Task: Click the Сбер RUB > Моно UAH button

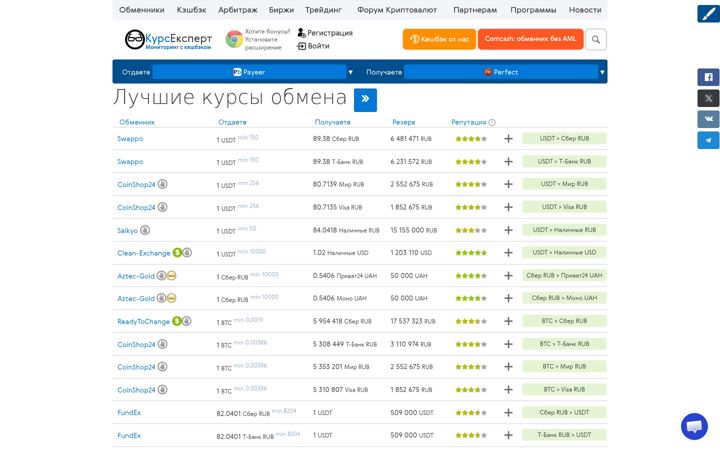Action: coord(564,298)
